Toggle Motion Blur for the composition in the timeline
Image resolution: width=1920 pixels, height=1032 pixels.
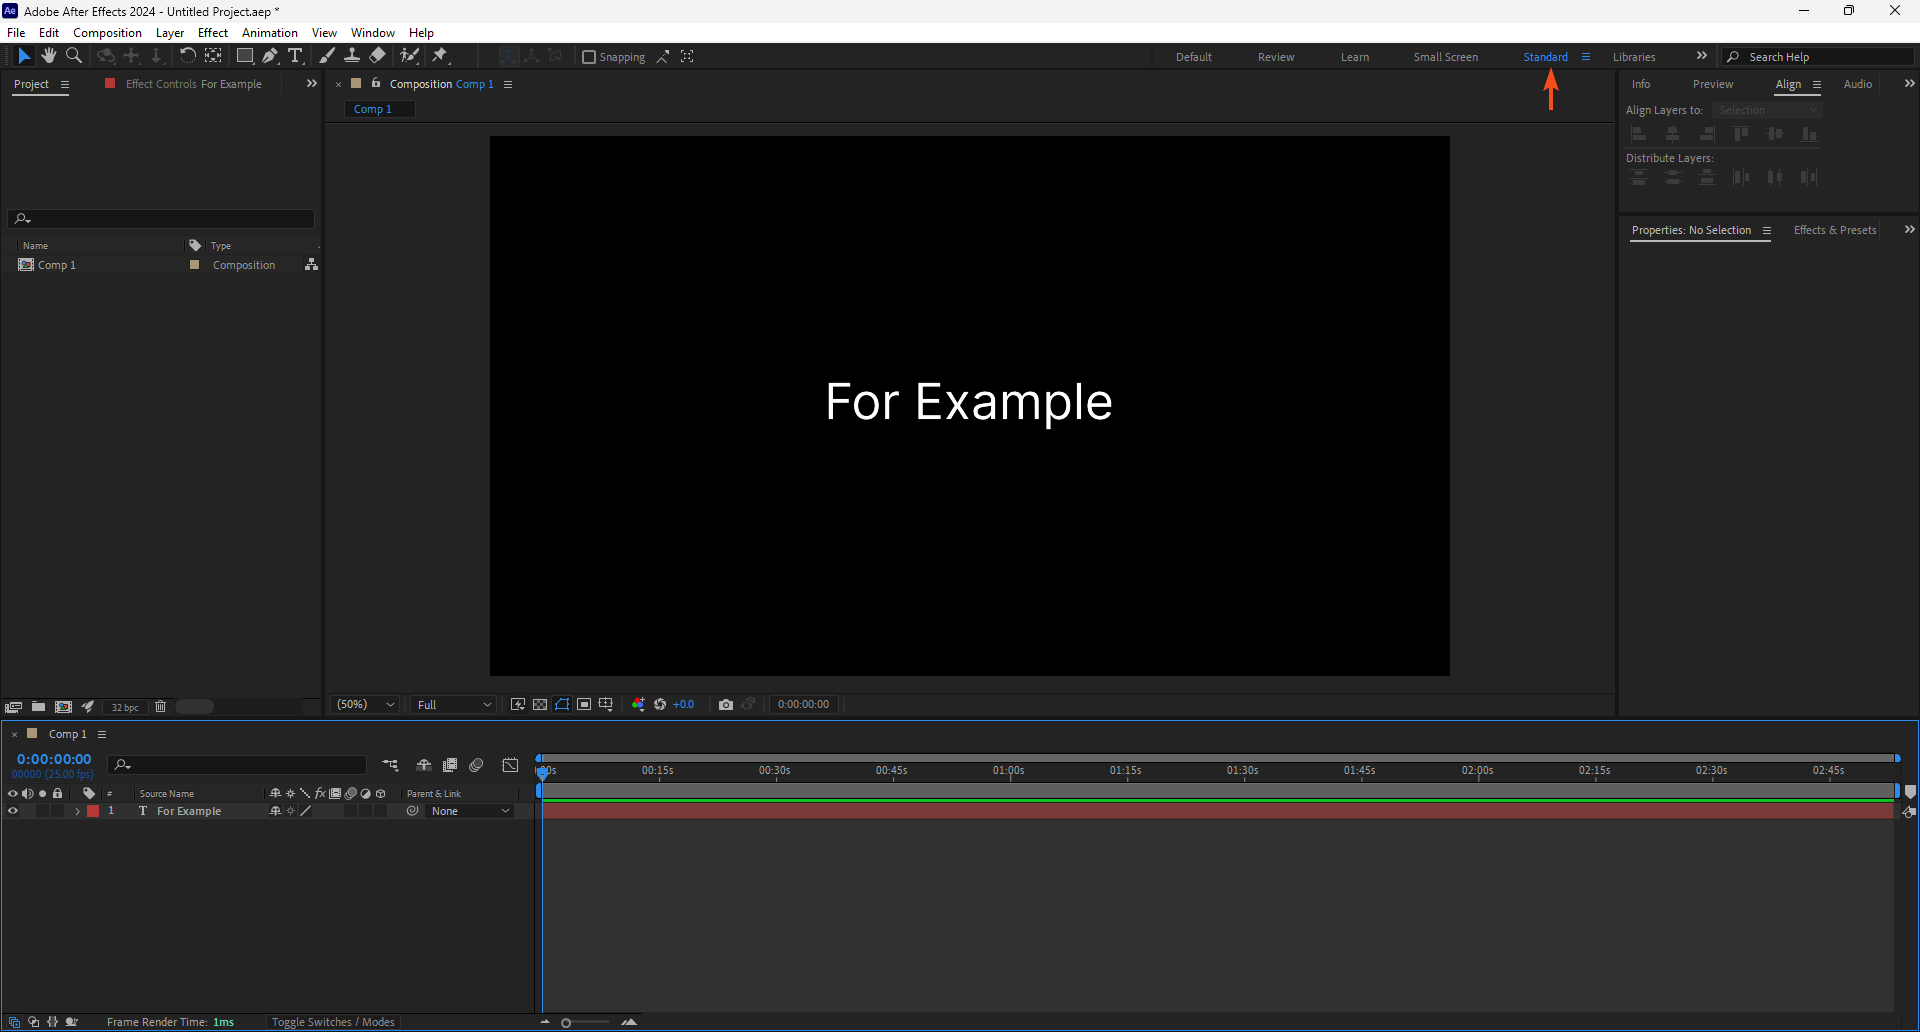(x=476, y=765)
